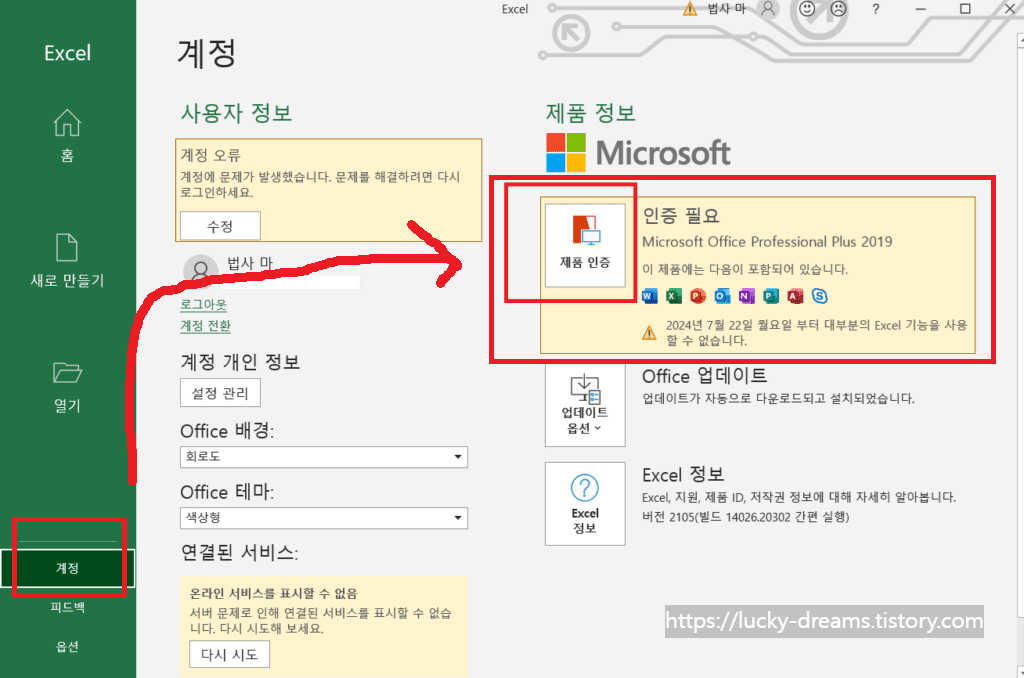Click the Outlook app icon
The image size is (1024, 678).
[x=722, y=296]
